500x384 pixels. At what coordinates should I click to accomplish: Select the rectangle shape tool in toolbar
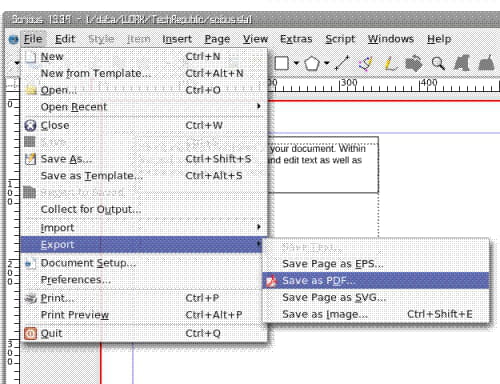[x=282, y=63]
